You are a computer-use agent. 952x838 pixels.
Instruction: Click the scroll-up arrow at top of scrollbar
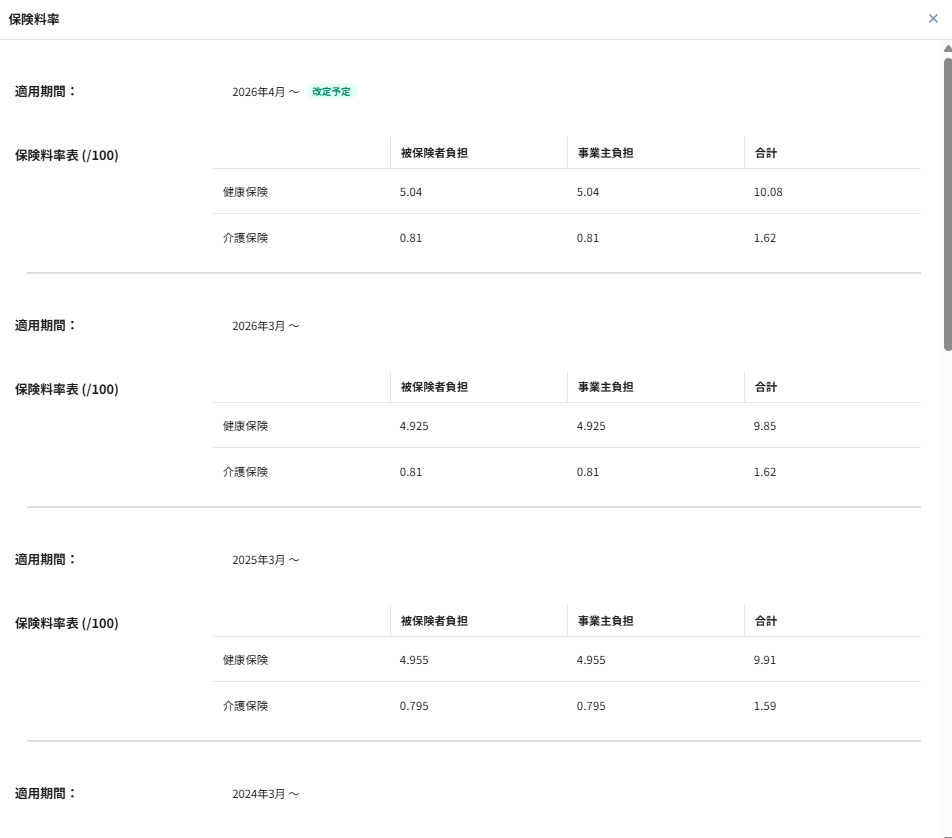[x=947, y=48]
